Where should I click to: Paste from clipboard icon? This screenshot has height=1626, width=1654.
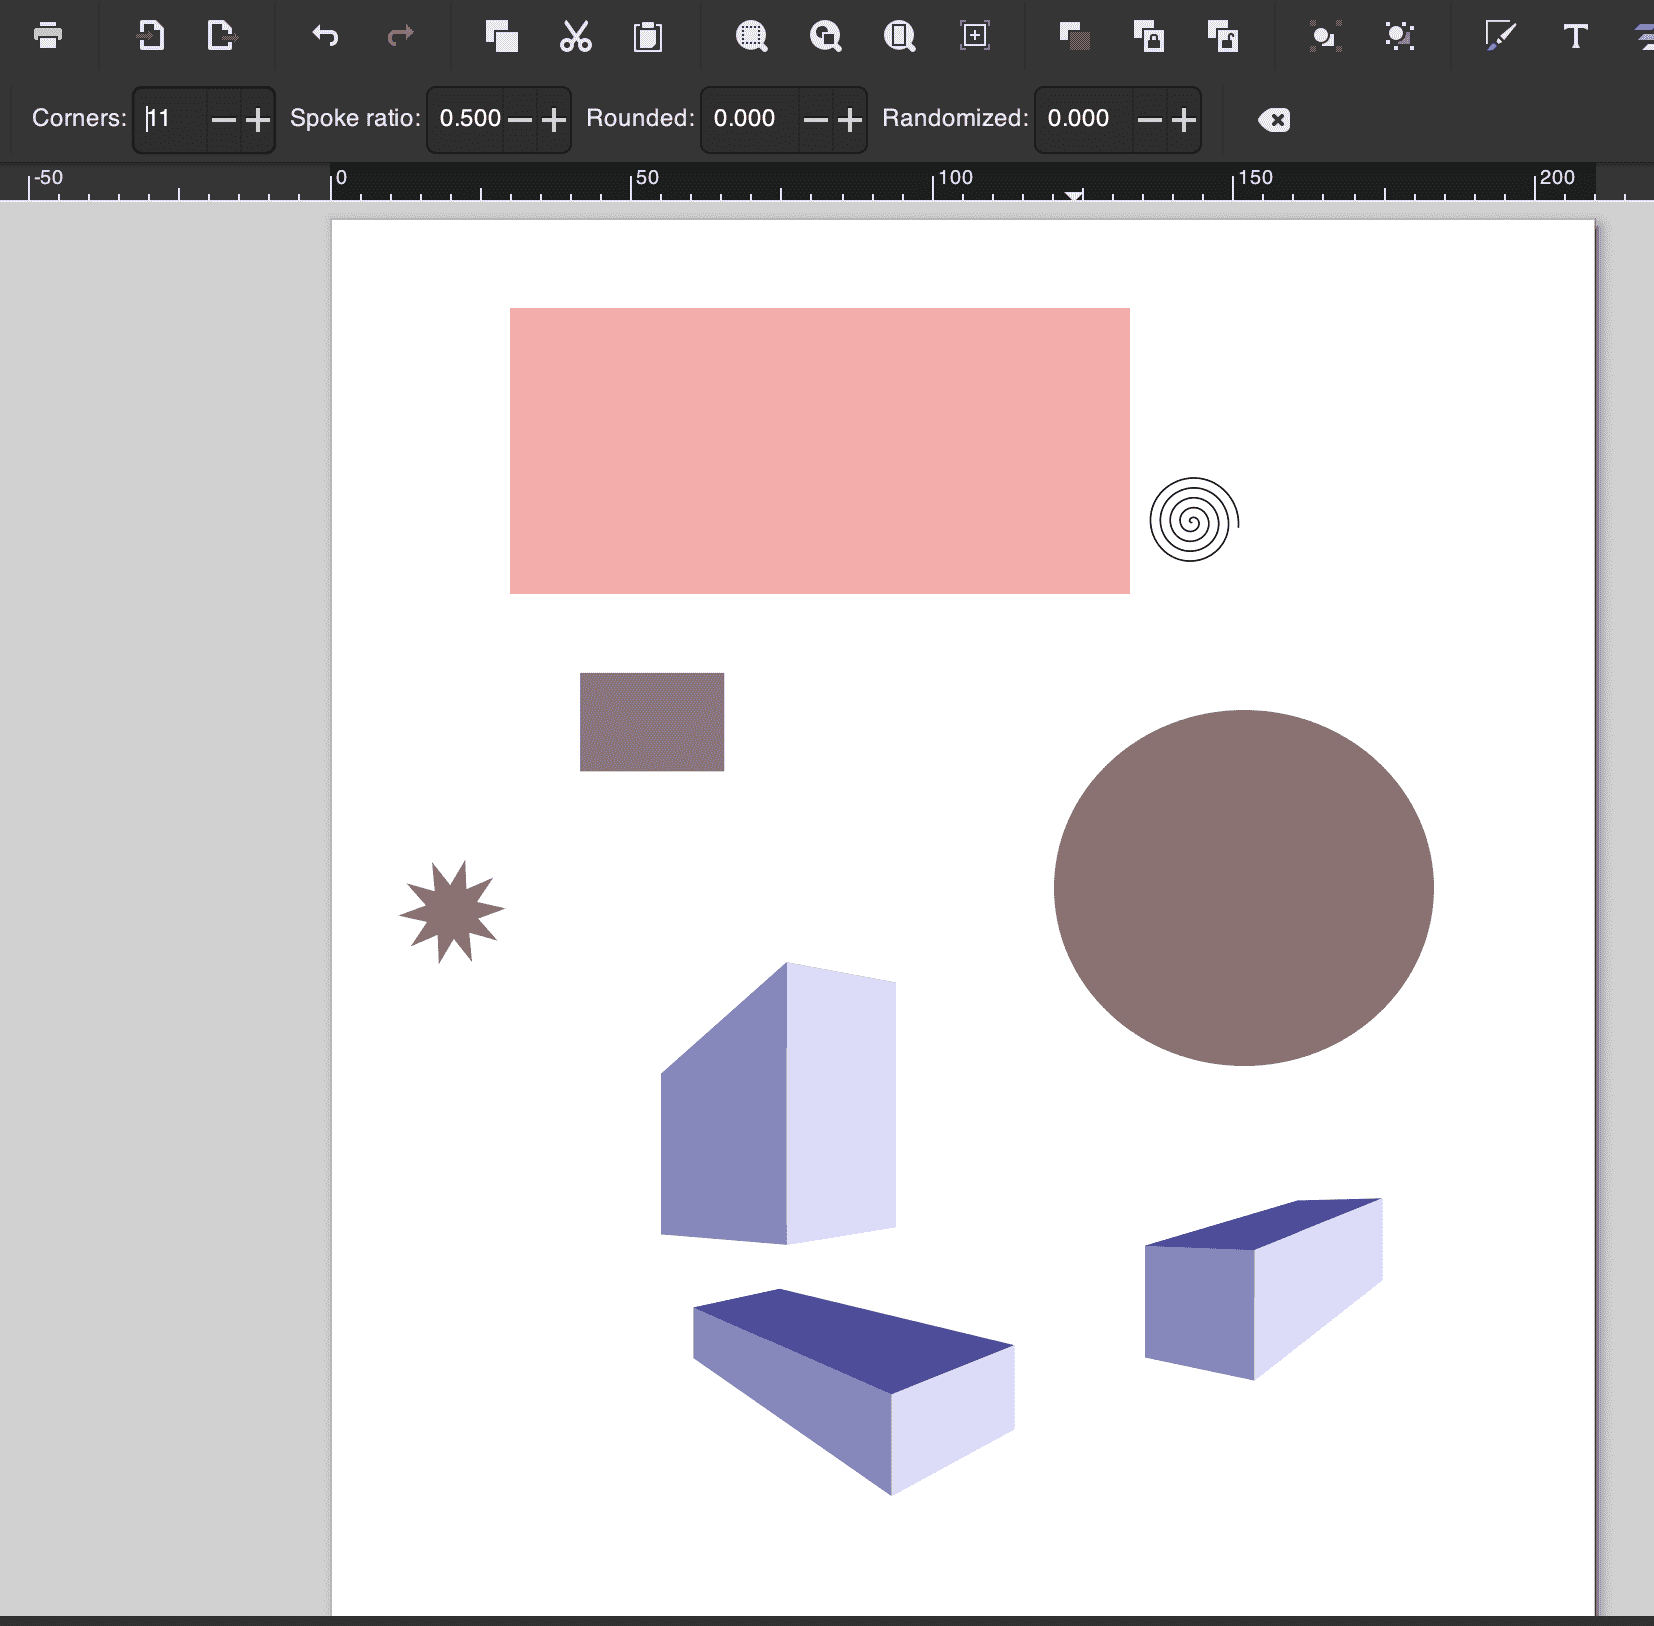pos(648,36)
